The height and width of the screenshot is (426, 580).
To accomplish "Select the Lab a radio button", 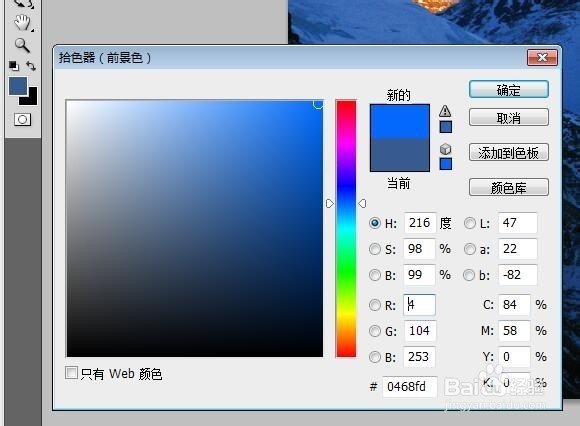I will click(469, 249).
